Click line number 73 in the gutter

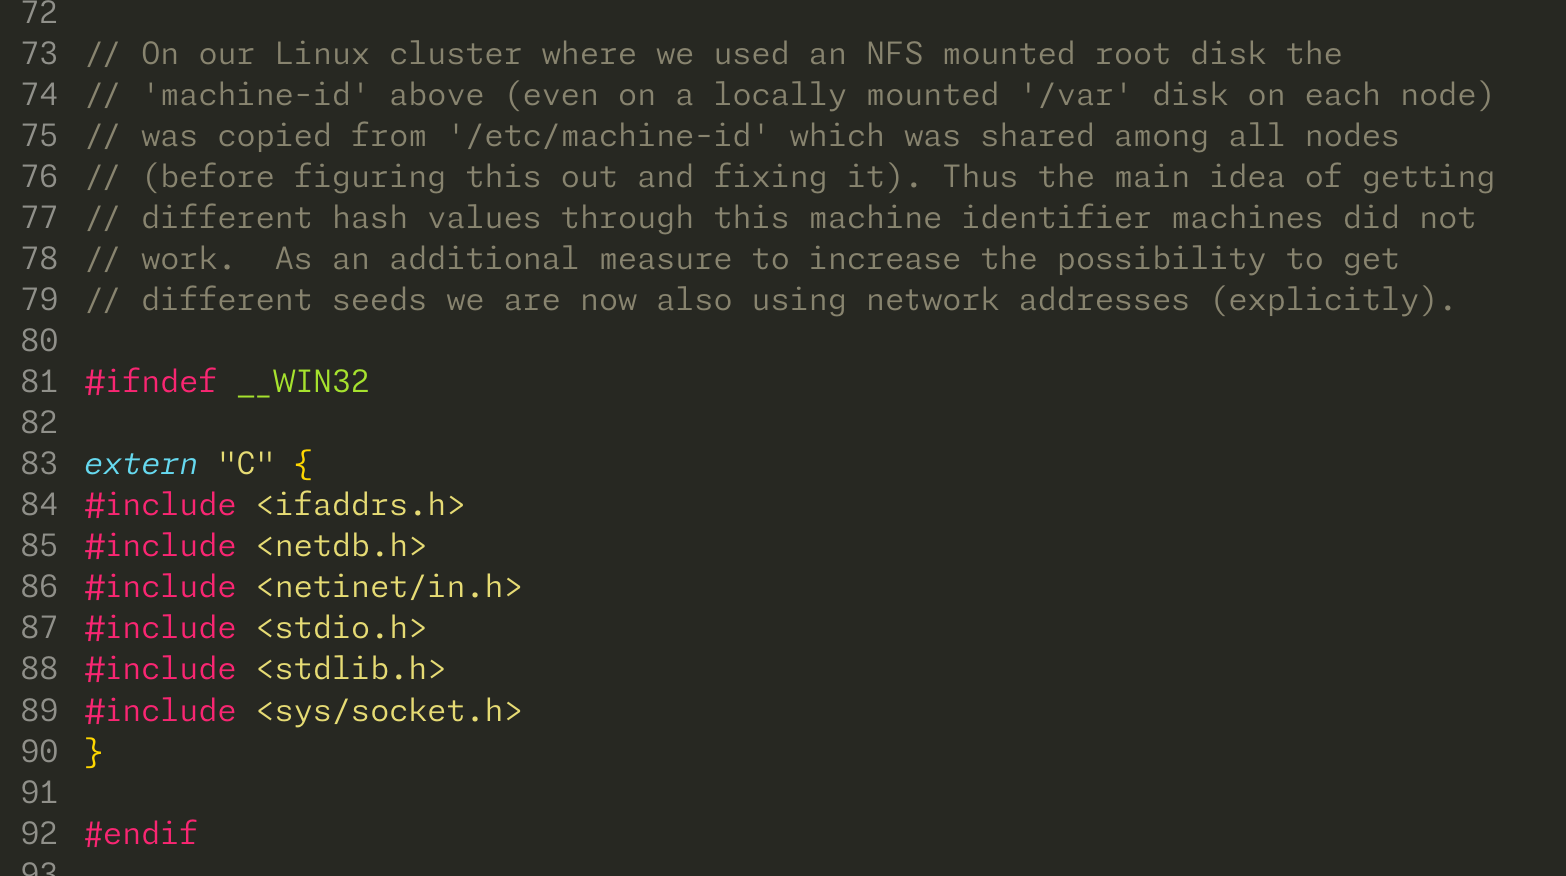pyautogui.click(x=39, y=54)
